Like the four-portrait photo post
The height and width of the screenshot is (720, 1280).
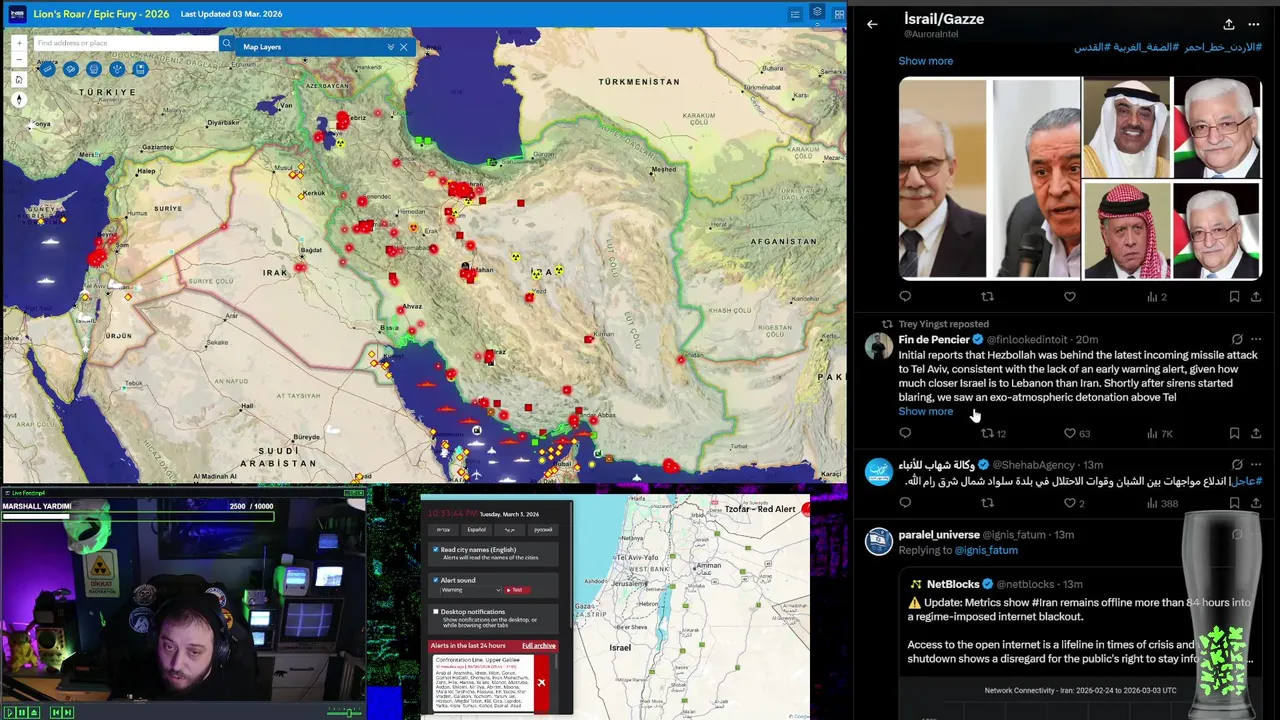tap(1069, 297)
